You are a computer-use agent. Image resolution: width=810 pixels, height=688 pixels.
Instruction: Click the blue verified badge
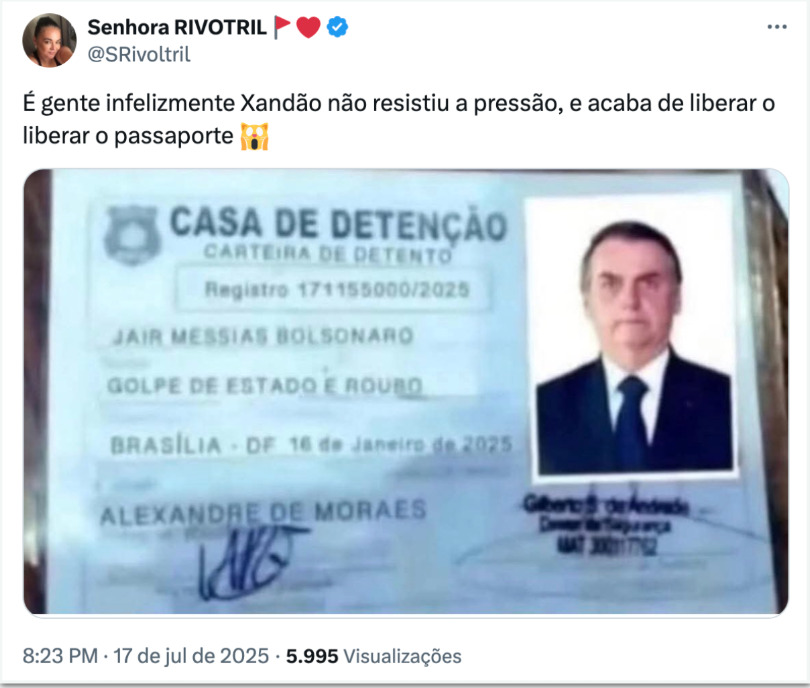pos(337,27)
